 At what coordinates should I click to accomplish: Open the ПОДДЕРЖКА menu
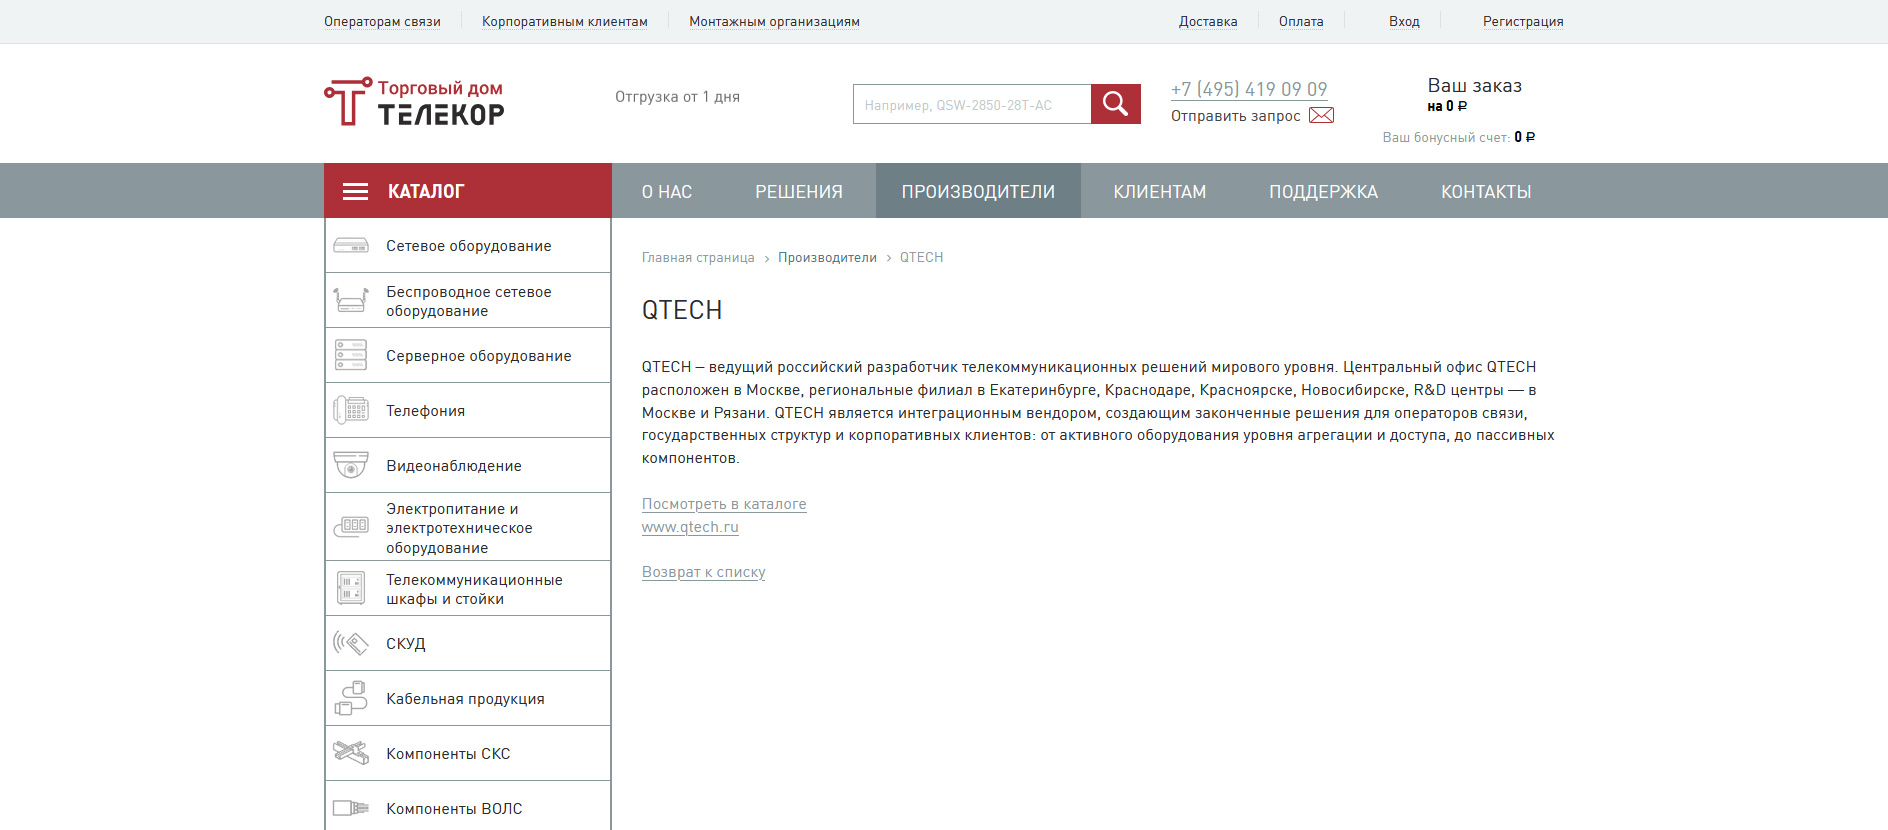coord(1323,191)
